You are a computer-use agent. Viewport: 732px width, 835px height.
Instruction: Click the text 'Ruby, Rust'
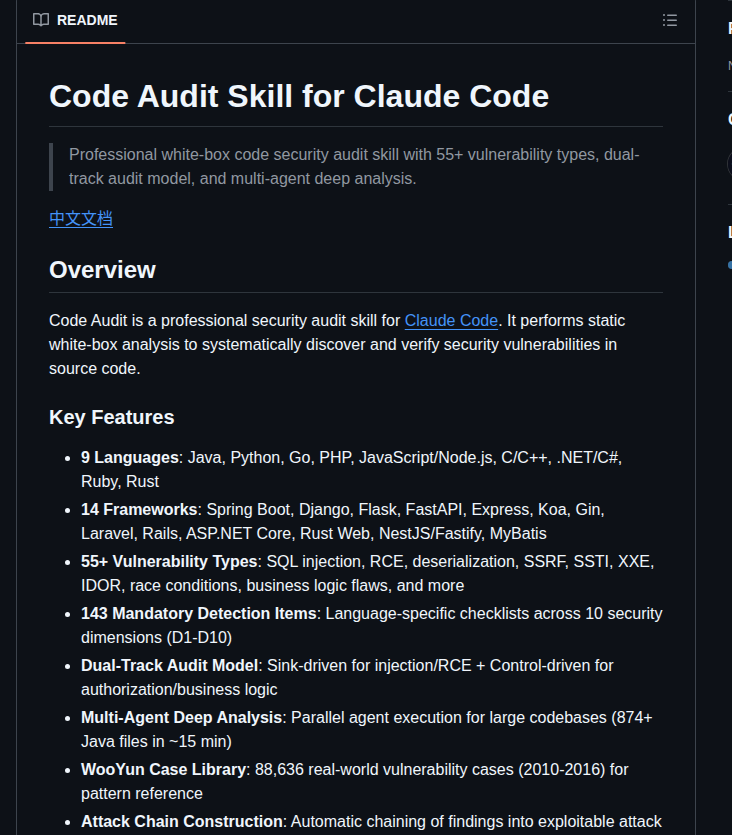[x=120, y=481]
